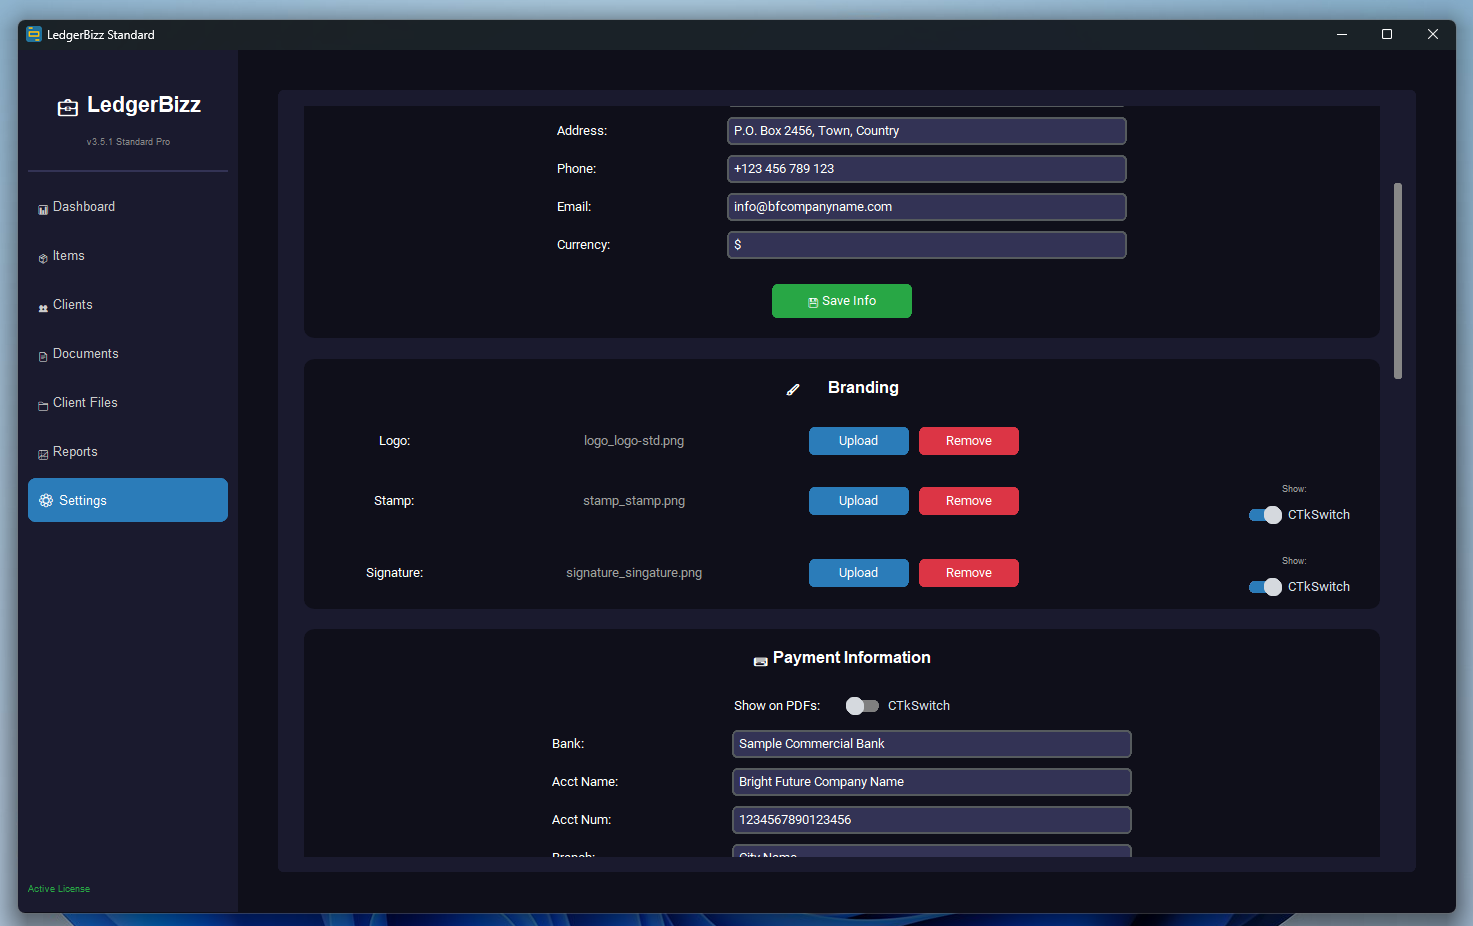Toggle the Stamp show switch
The image size is (1473, 926).
[1265, 515]
